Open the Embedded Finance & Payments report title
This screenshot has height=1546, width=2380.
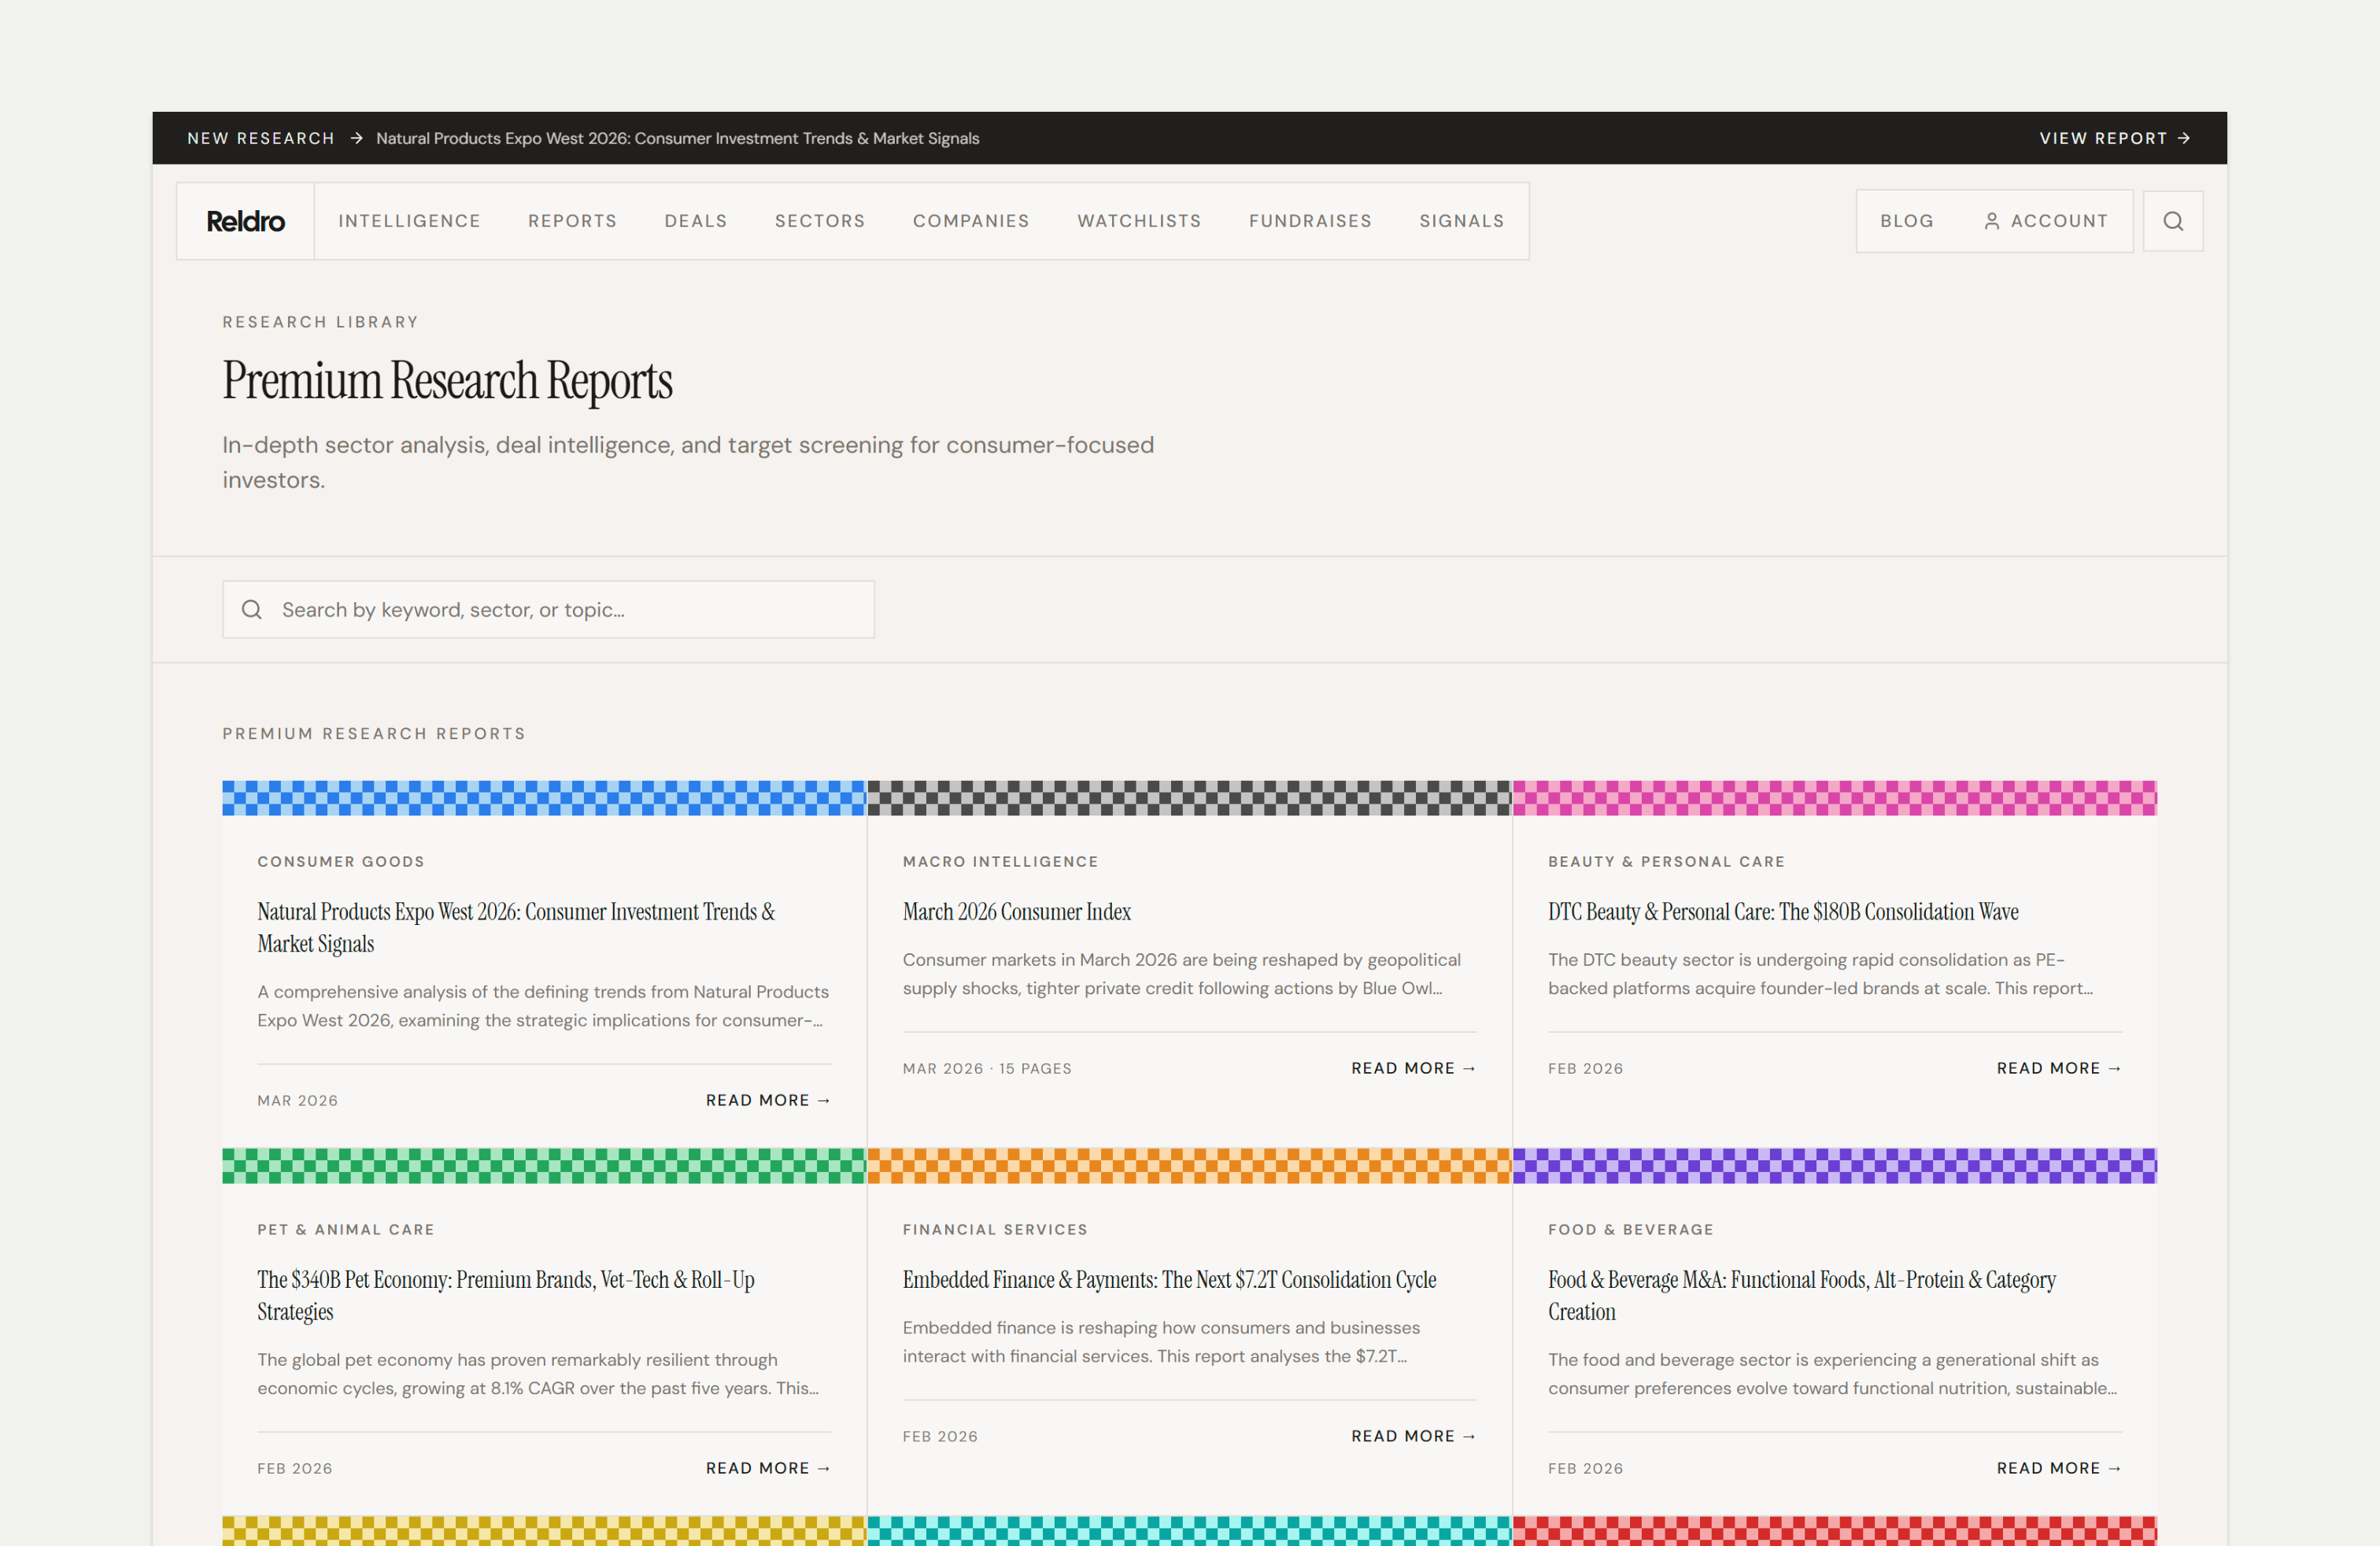coord(1169,1279)
